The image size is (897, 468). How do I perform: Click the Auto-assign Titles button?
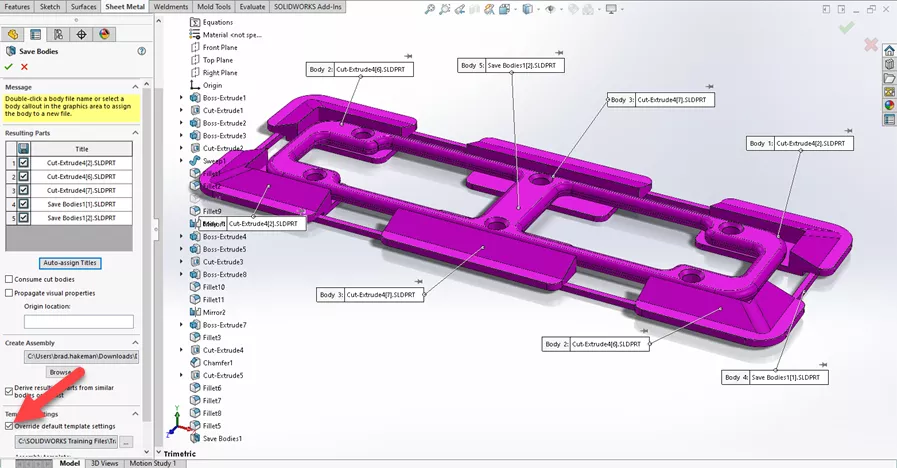(70, 263)
